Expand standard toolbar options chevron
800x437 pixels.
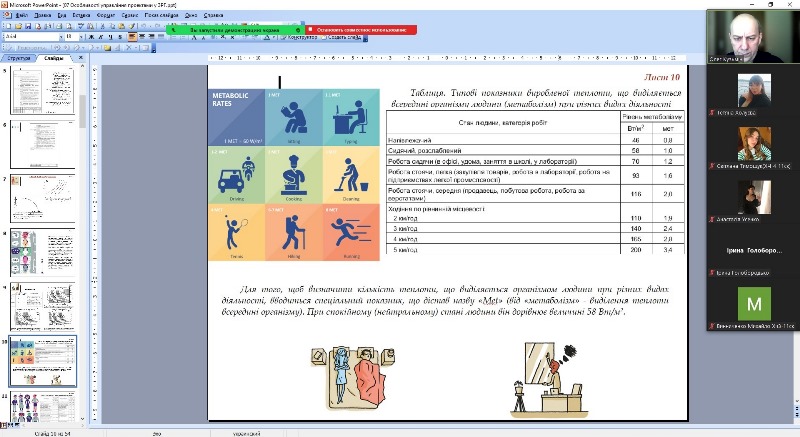point(303,25)
